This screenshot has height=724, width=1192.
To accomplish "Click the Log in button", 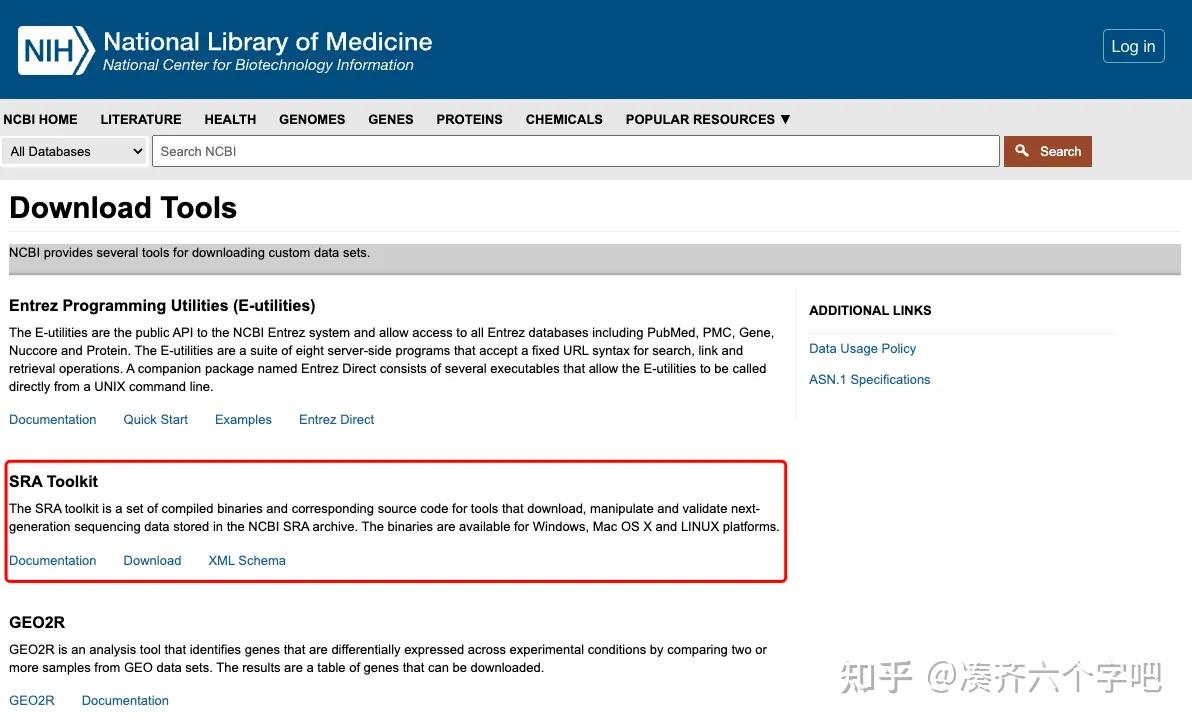I will tap(1133, 46).
